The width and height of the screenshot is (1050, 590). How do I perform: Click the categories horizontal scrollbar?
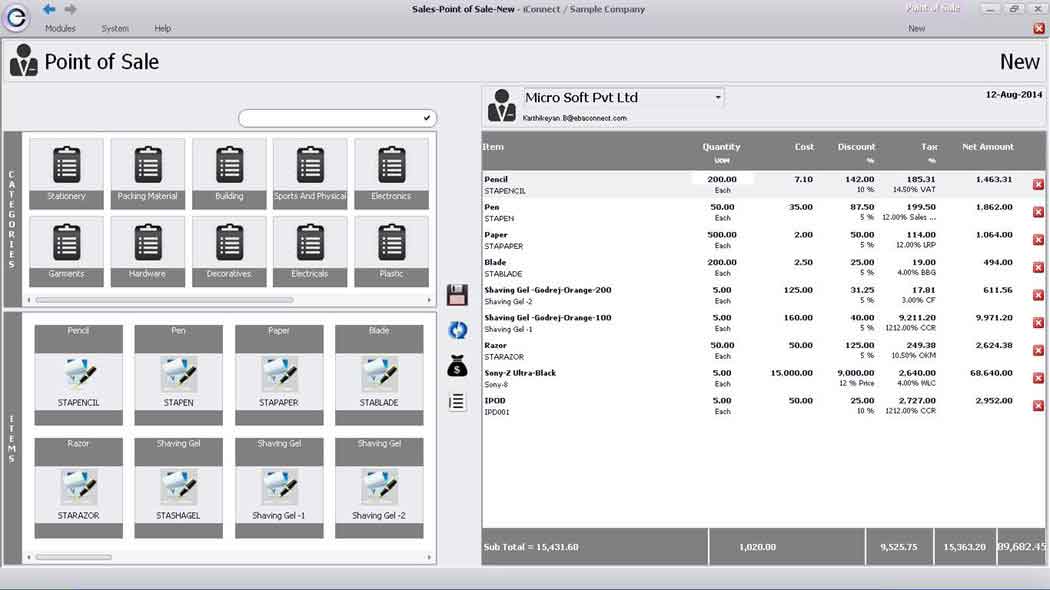(165, 299)
